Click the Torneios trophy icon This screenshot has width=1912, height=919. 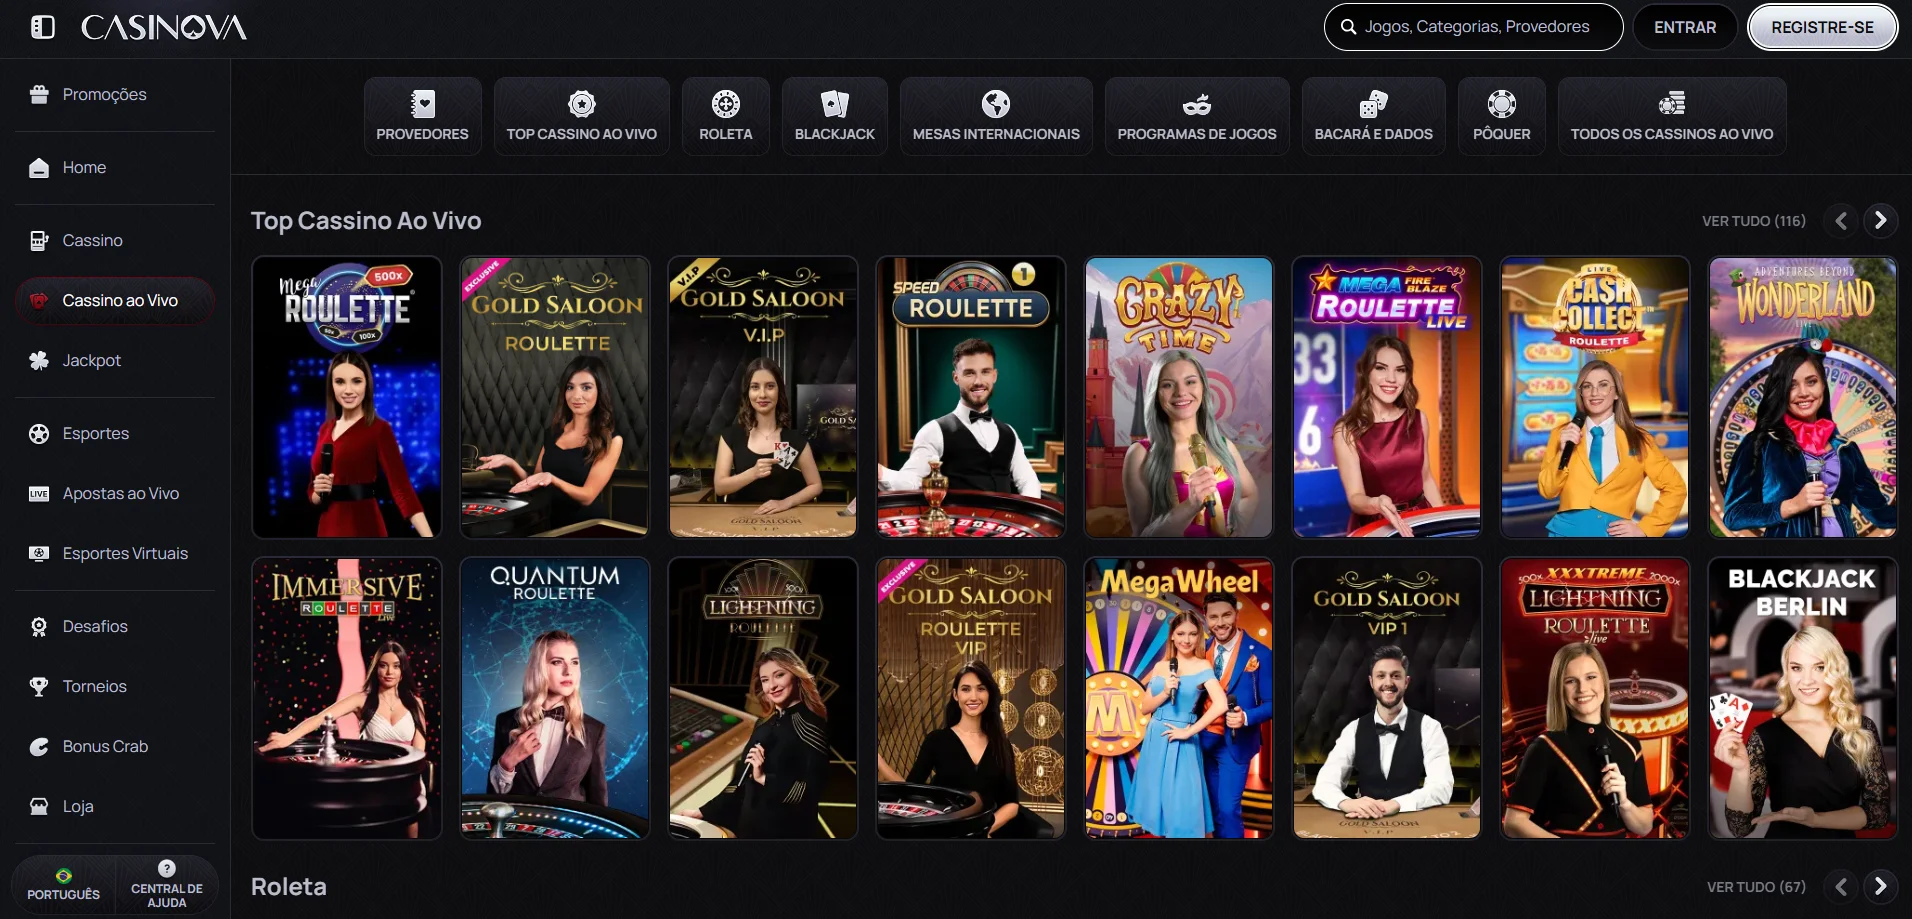pos(39,686)
